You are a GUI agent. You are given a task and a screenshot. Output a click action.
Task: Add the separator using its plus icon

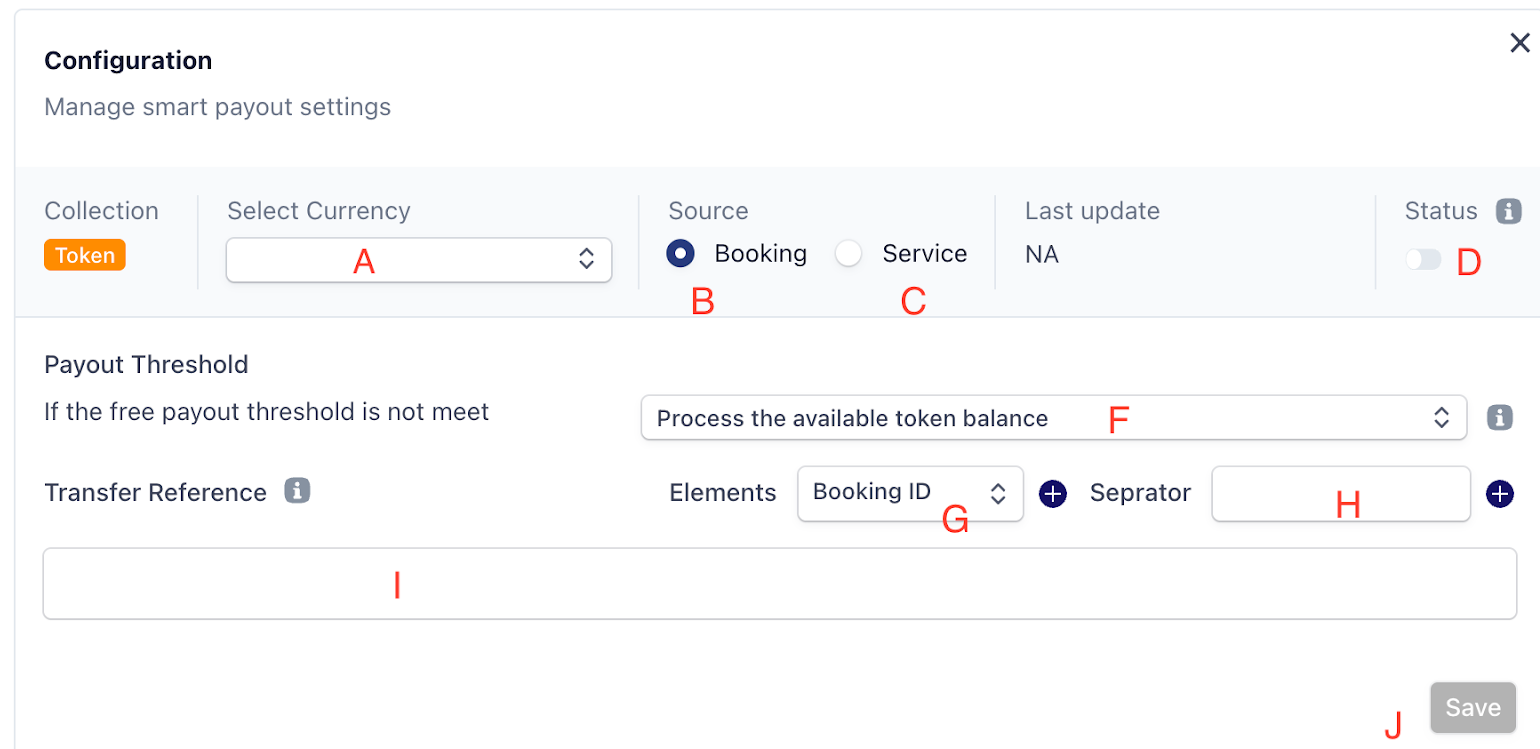[1499, 494]
